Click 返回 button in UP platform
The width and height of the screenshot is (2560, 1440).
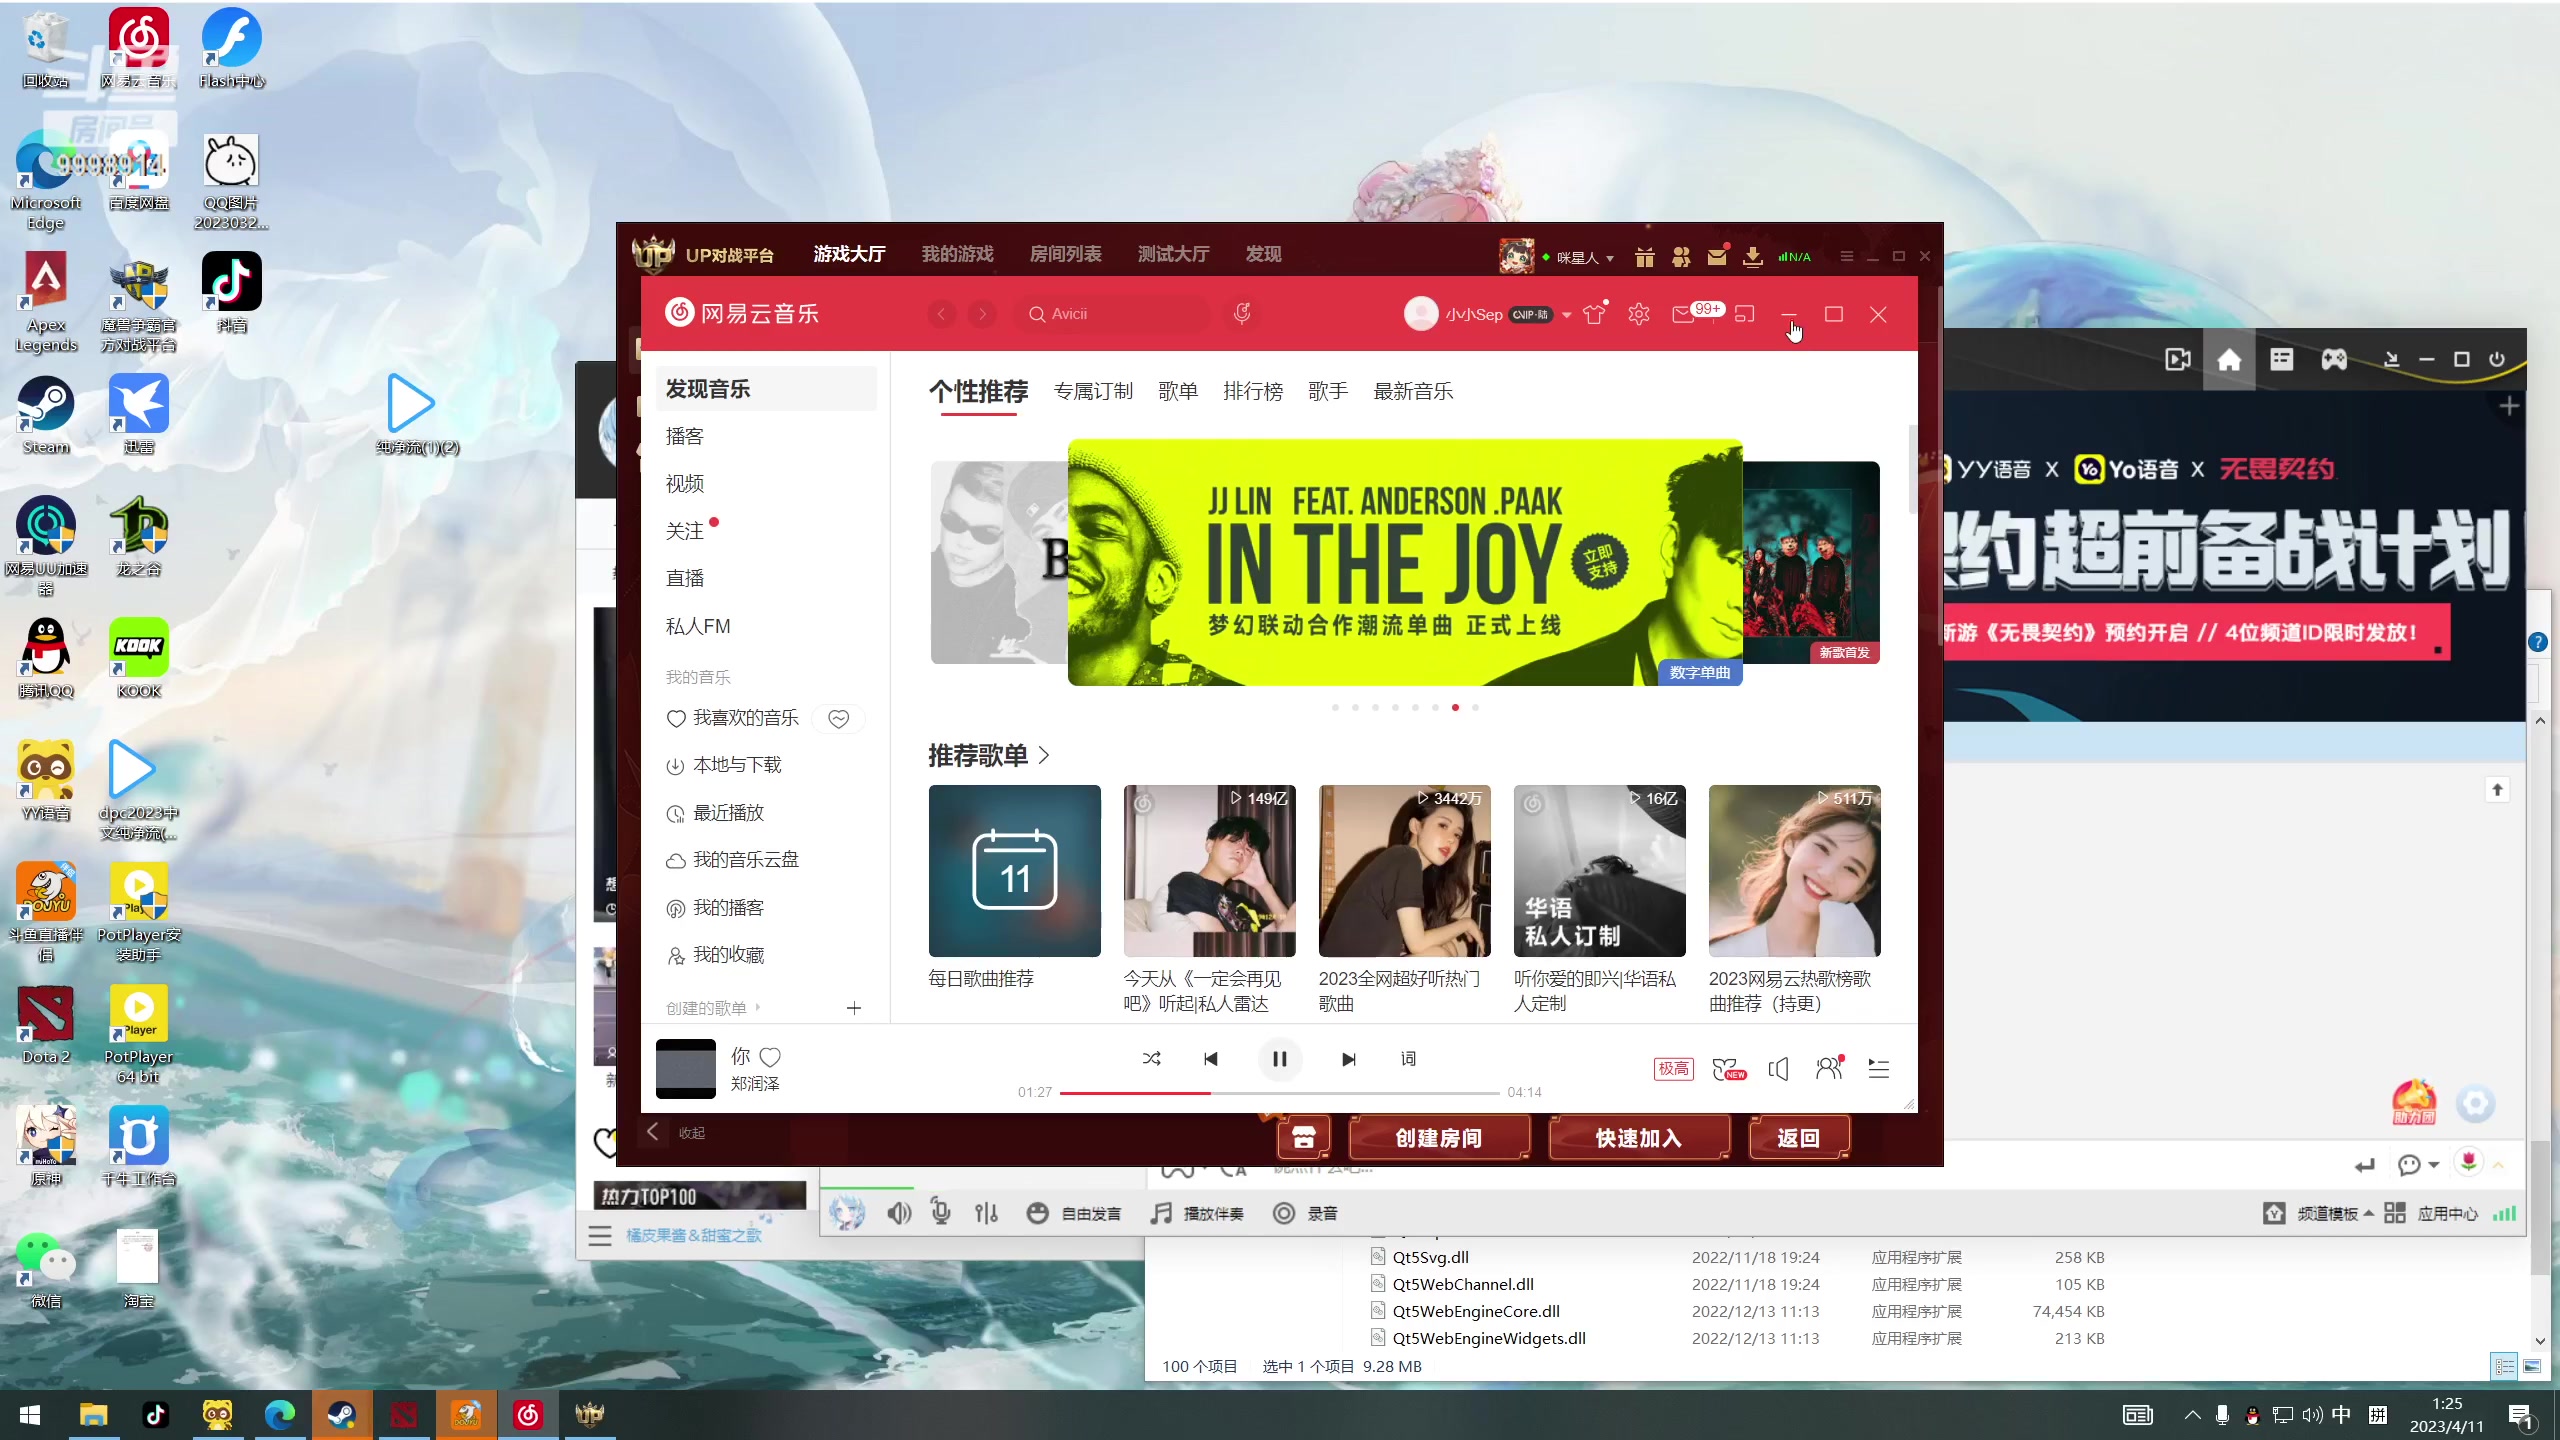pyautogui.click(x=1799, y=1138)
